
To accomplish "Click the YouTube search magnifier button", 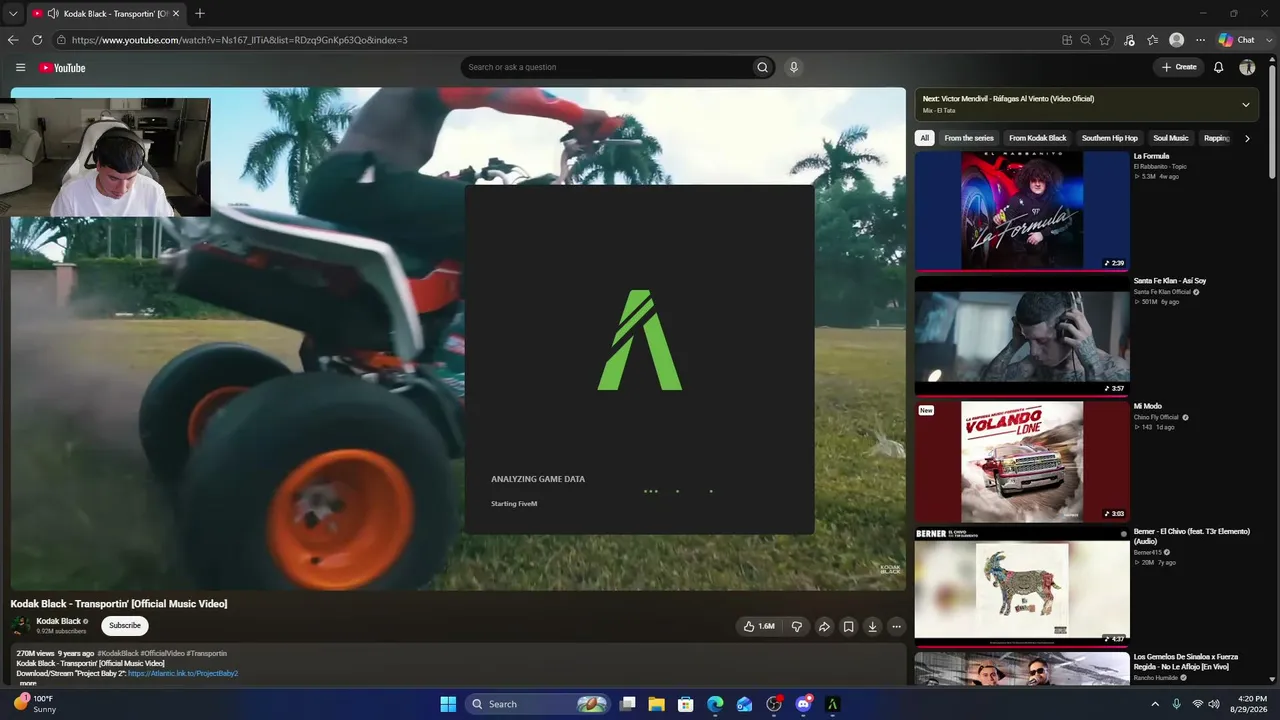I will coord(762,67).
